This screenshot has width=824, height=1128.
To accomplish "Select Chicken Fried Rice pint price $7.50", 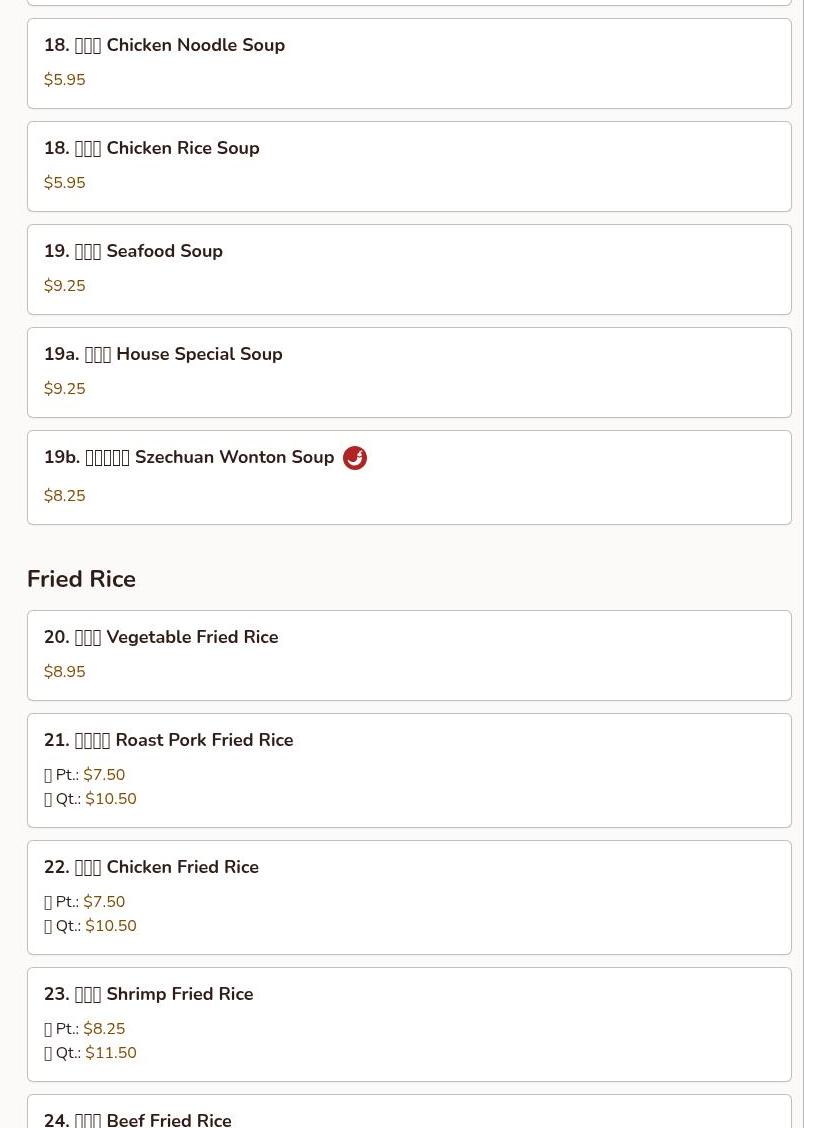I will tap(104, 902).
